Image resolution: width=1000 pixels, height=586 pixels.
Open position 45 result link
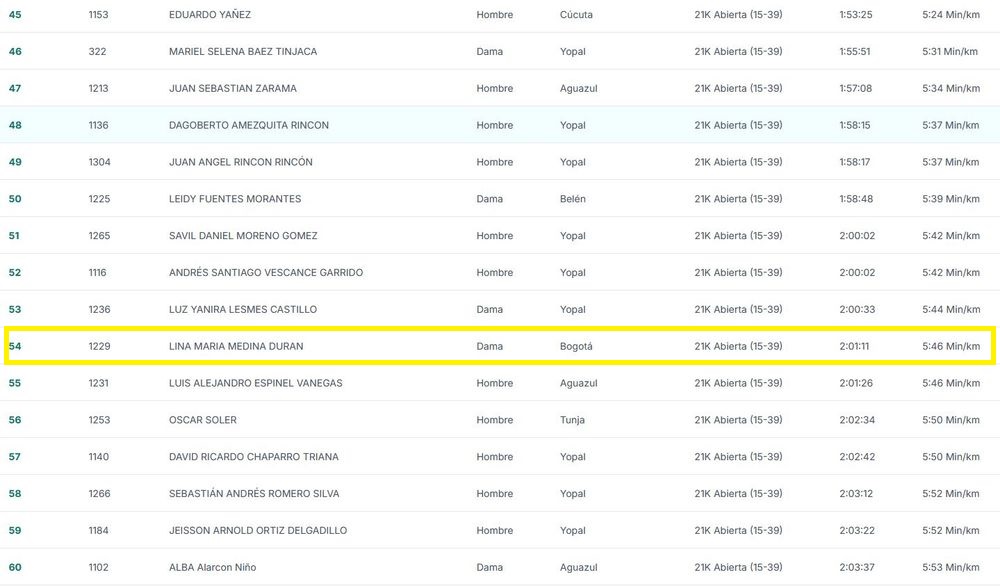click(x=15, y=15)
